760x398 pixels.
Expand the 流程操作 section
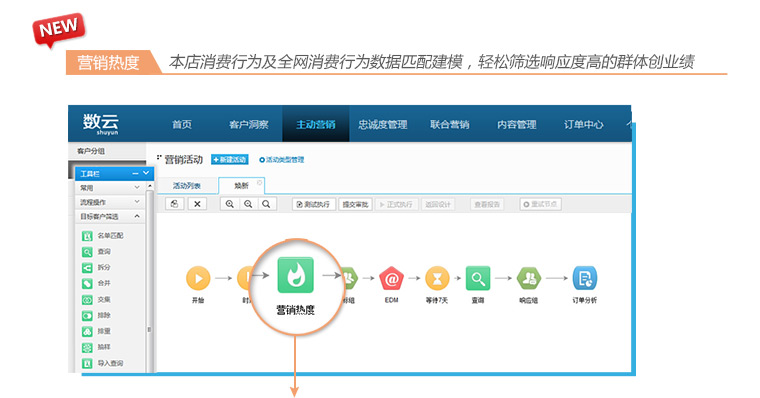click(x=110, y=202)
